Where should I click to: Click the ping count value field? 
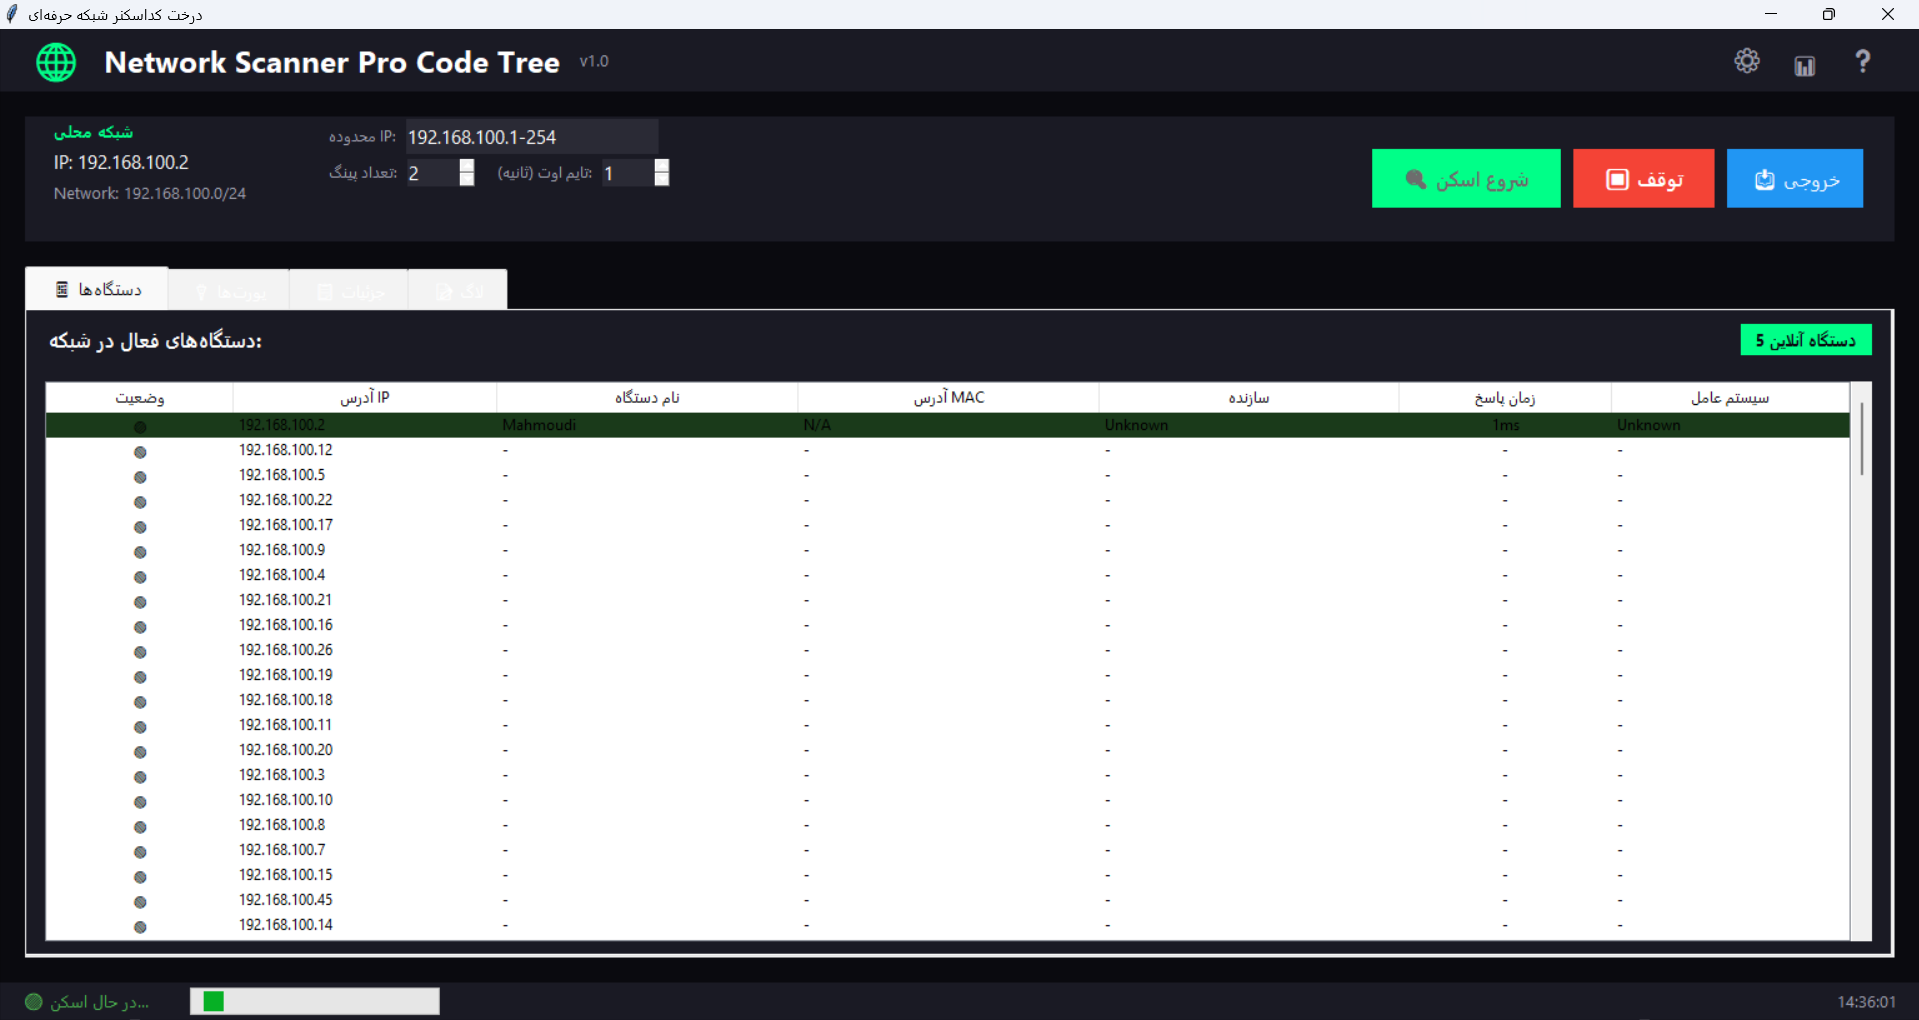[x=432, y=173]
